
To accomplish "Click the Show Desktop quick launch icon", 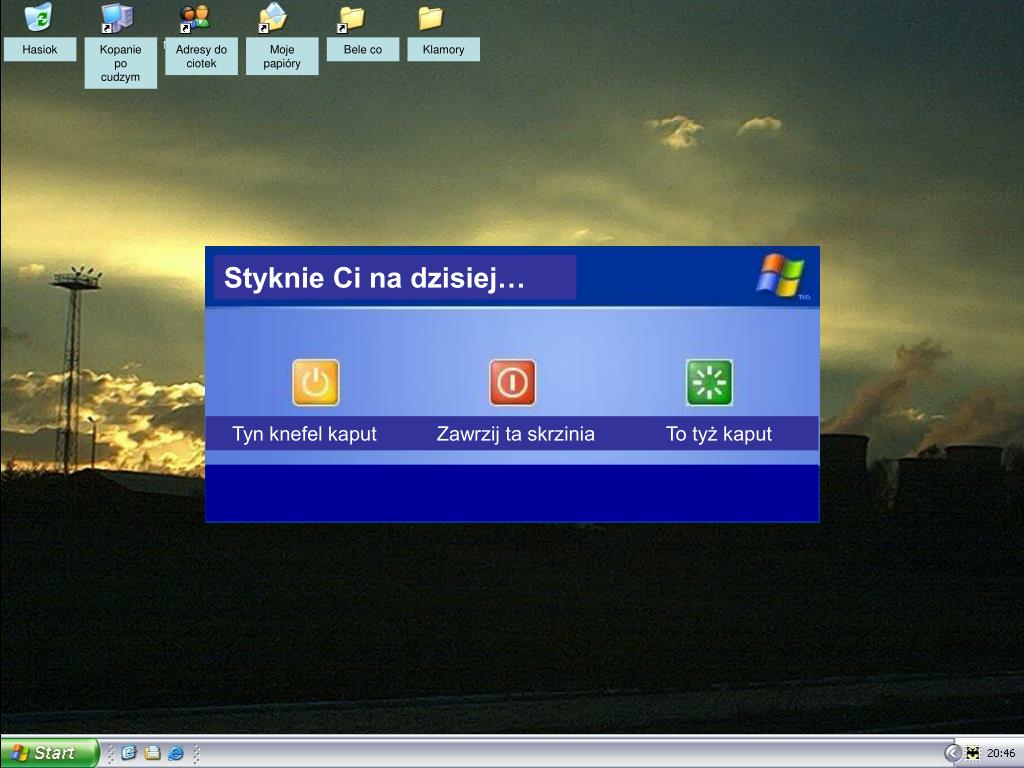I will click(152, 753).
